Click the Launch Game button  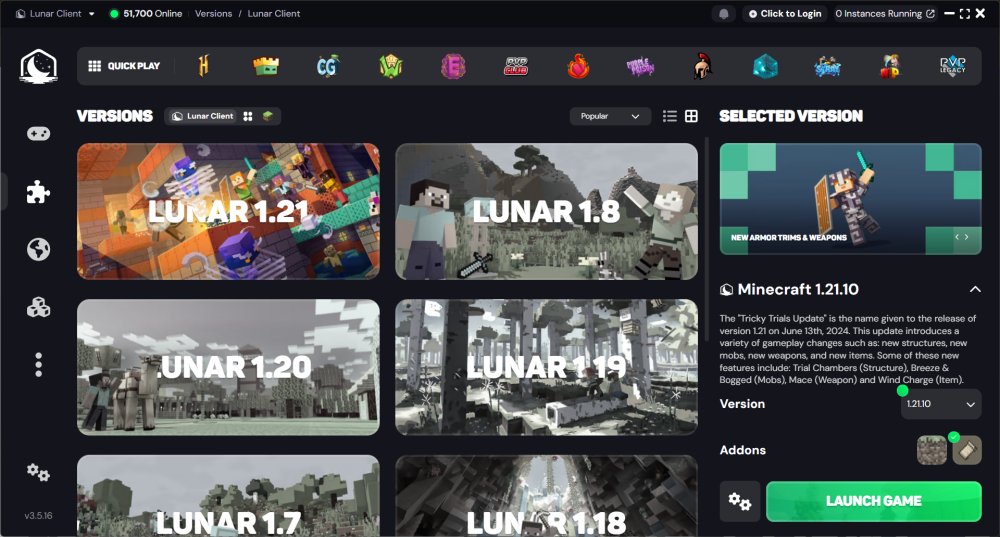click(874, 501)
